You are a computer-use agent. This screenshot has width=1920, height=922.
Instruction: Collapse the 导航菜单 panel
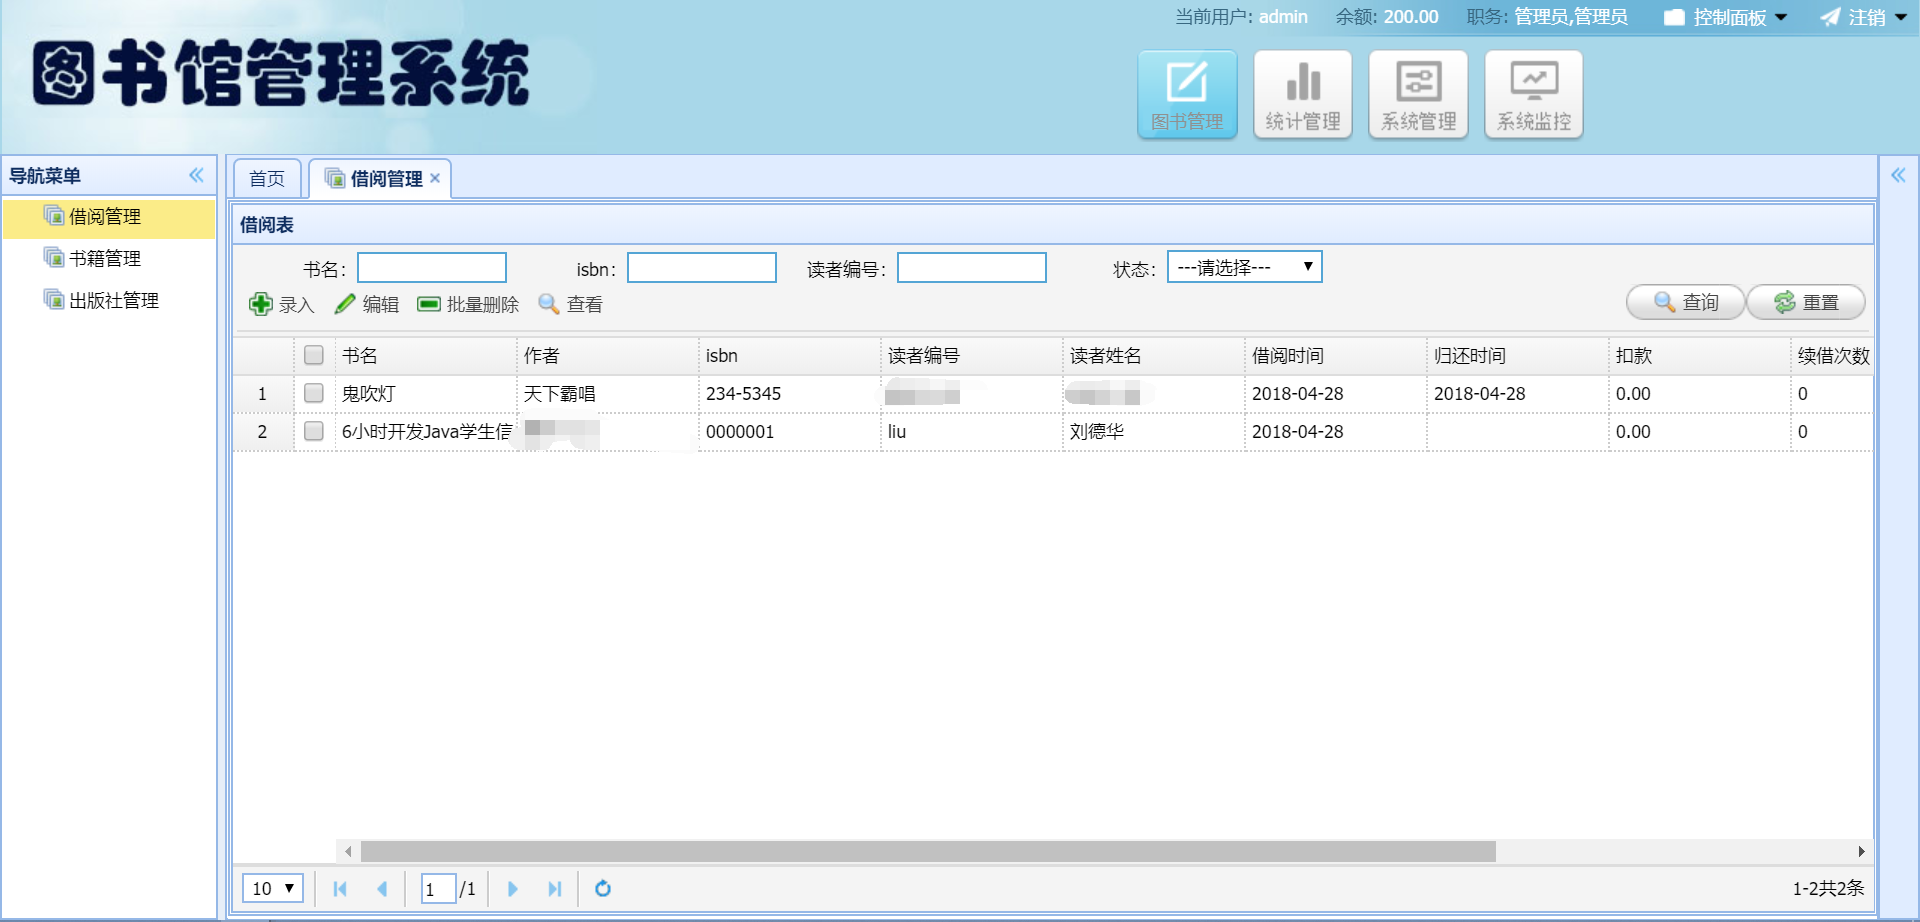pyautogui.click(x=197, y=176)
